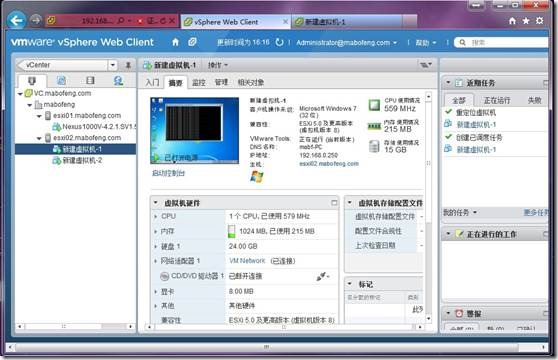The height and width of the screenshot is (360, 558).
Task: Open the 我的任务 dropdown
Action: coord(459,213)
